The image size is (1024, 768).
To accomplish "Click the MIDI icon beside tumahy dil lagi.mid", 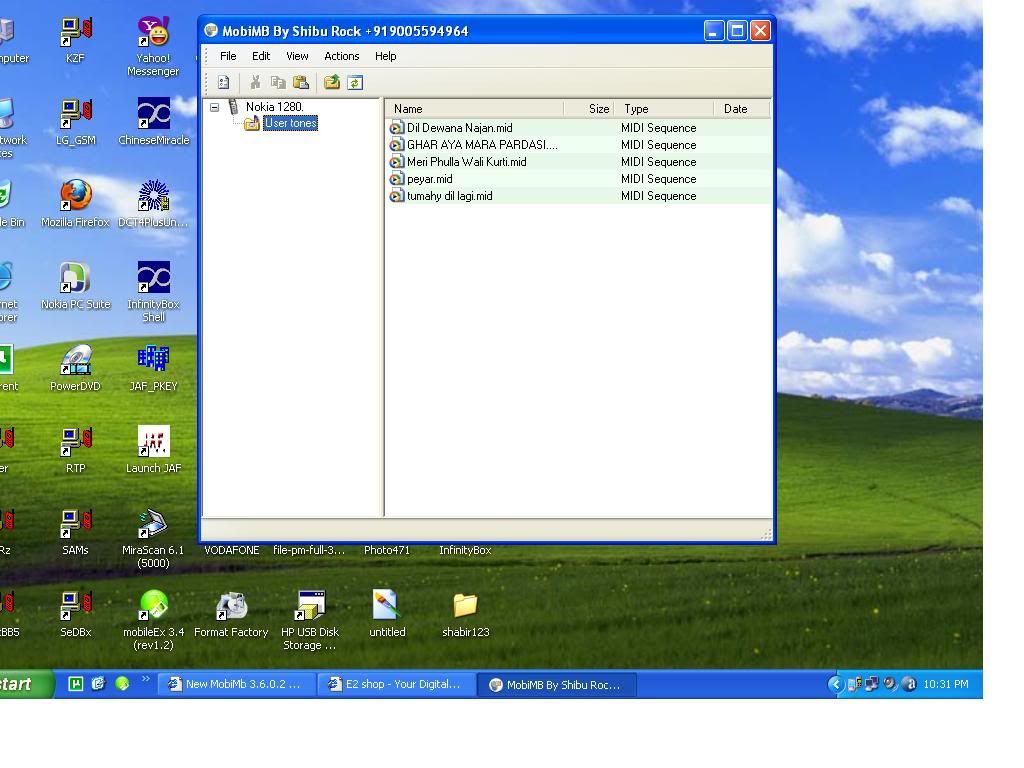I will 396,196.
